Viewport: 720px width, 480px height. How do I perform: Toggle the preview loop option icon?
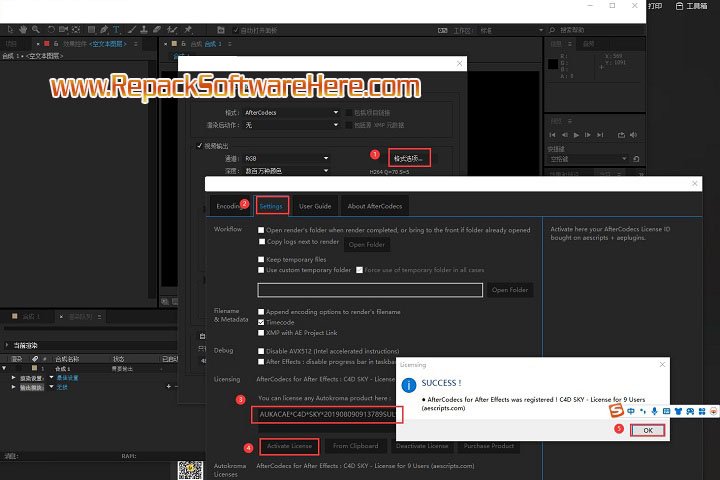(x=621, y=135)
